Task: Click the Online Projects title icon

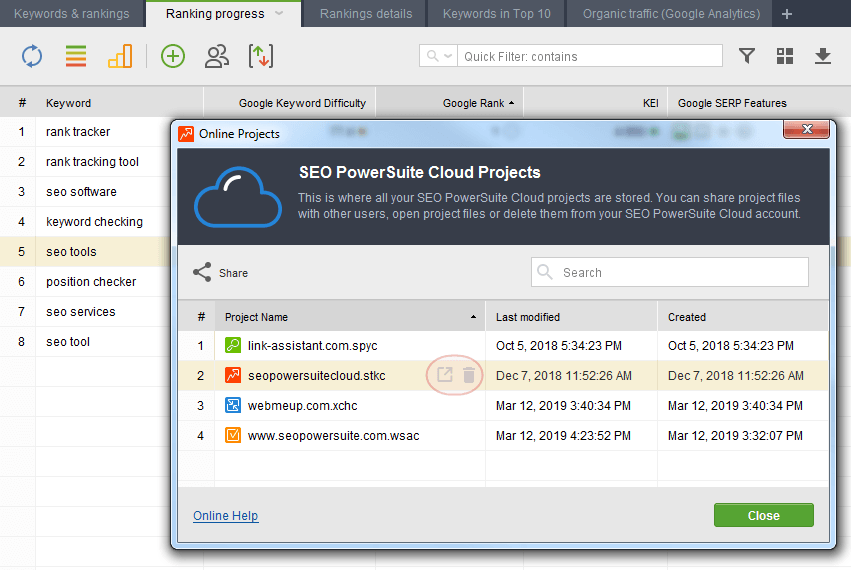Action: tap(186, 134)
